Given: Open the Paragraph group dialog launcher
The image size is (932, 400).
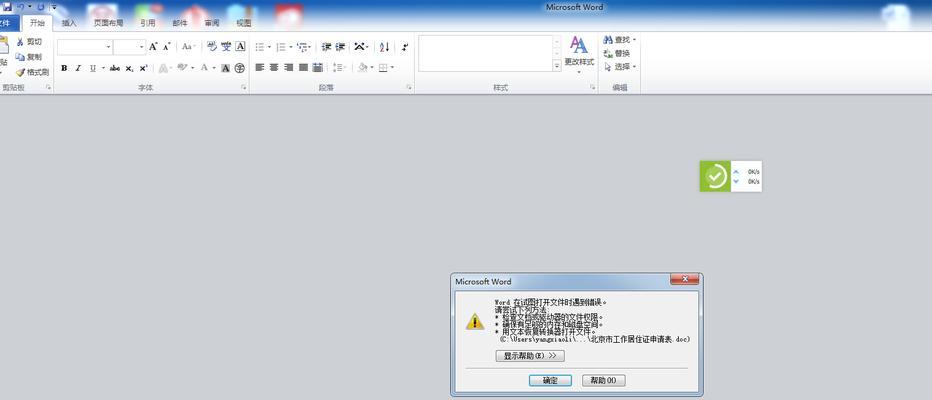Looking at the screenshot, I should pos(409,87).
